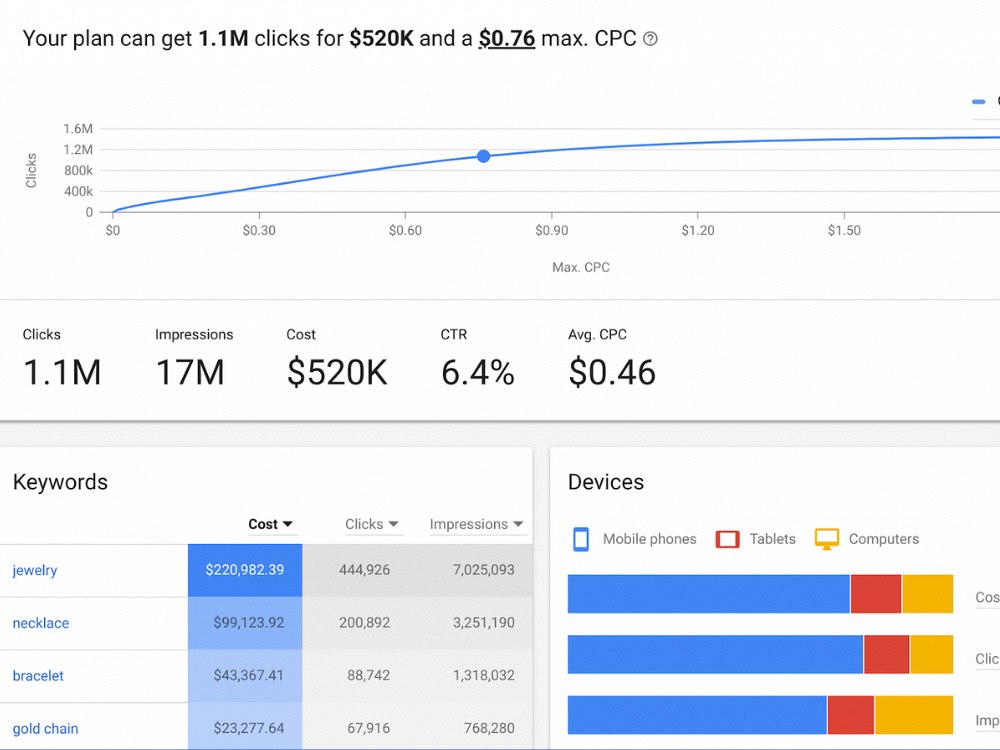This screenshot has width=1000, height=750.
Task: Click the clicks value 200,892
Action: (364, 623)
